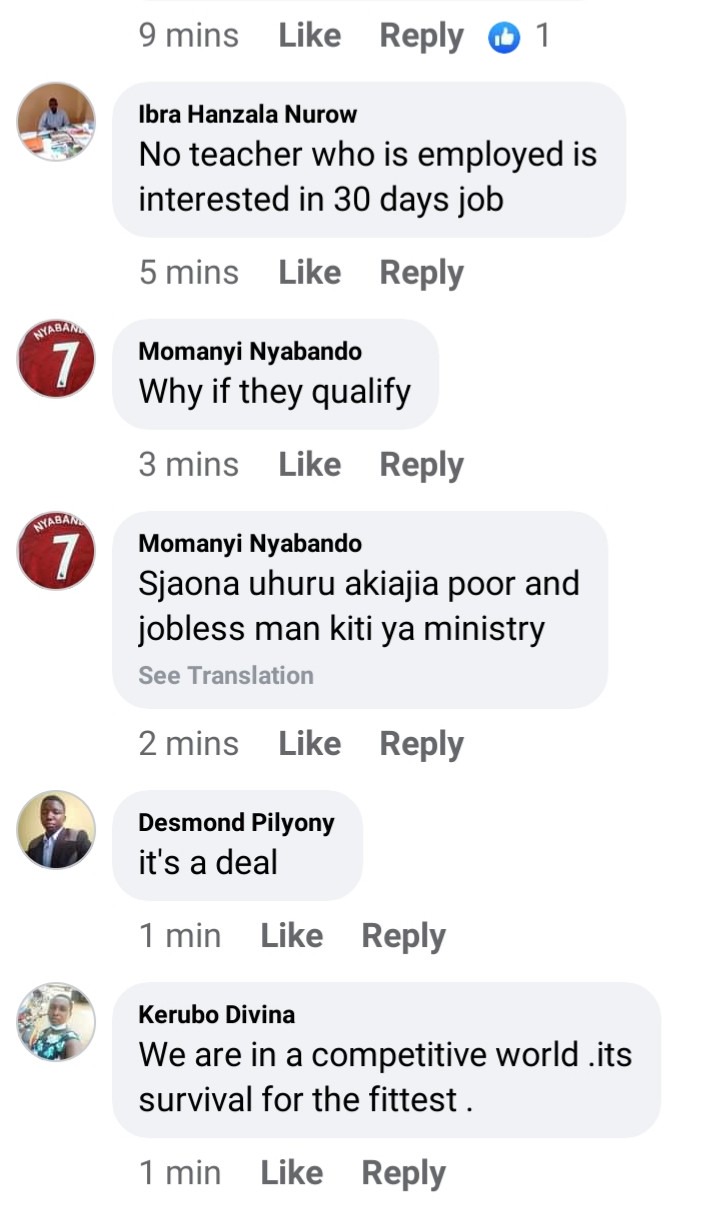Reply to Ibra Hanzala Nurow's comment
The width and height of the screenshot is (713, 1221).
(x=421, y=274)
